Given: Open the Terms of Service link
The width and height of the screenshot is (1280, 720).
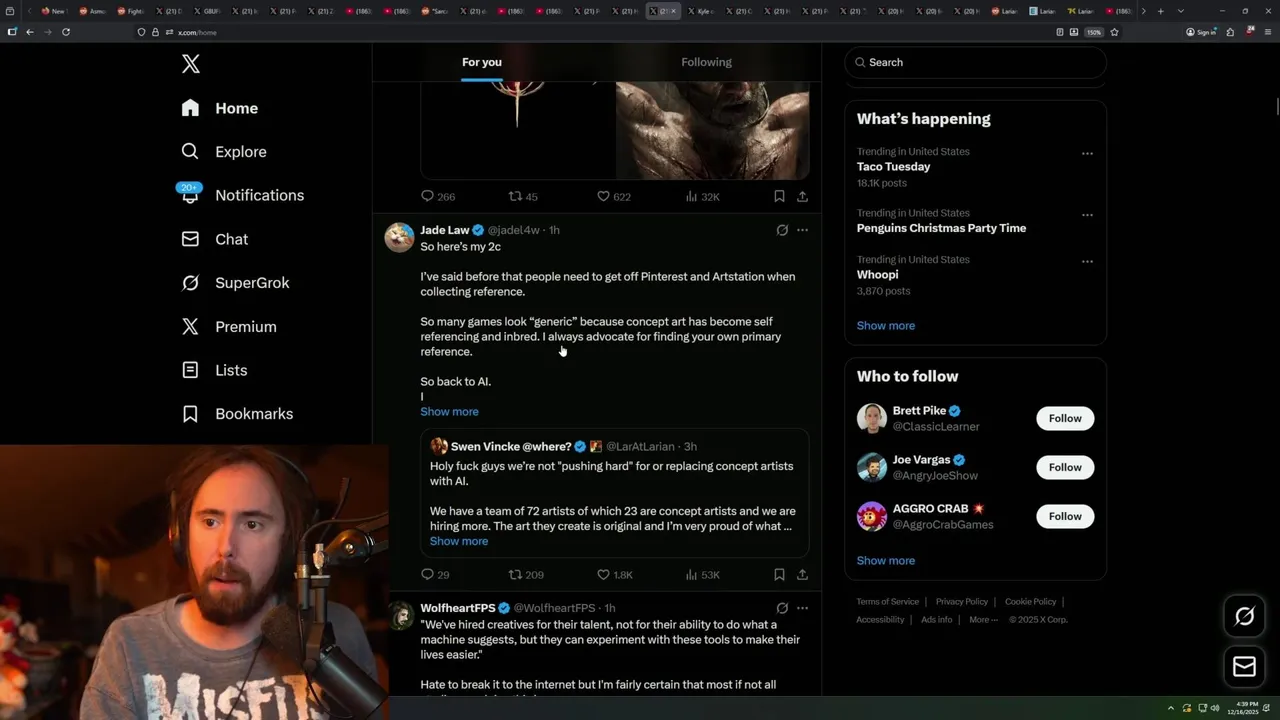Looking at the screenshot, I should (x=887, y=602).
